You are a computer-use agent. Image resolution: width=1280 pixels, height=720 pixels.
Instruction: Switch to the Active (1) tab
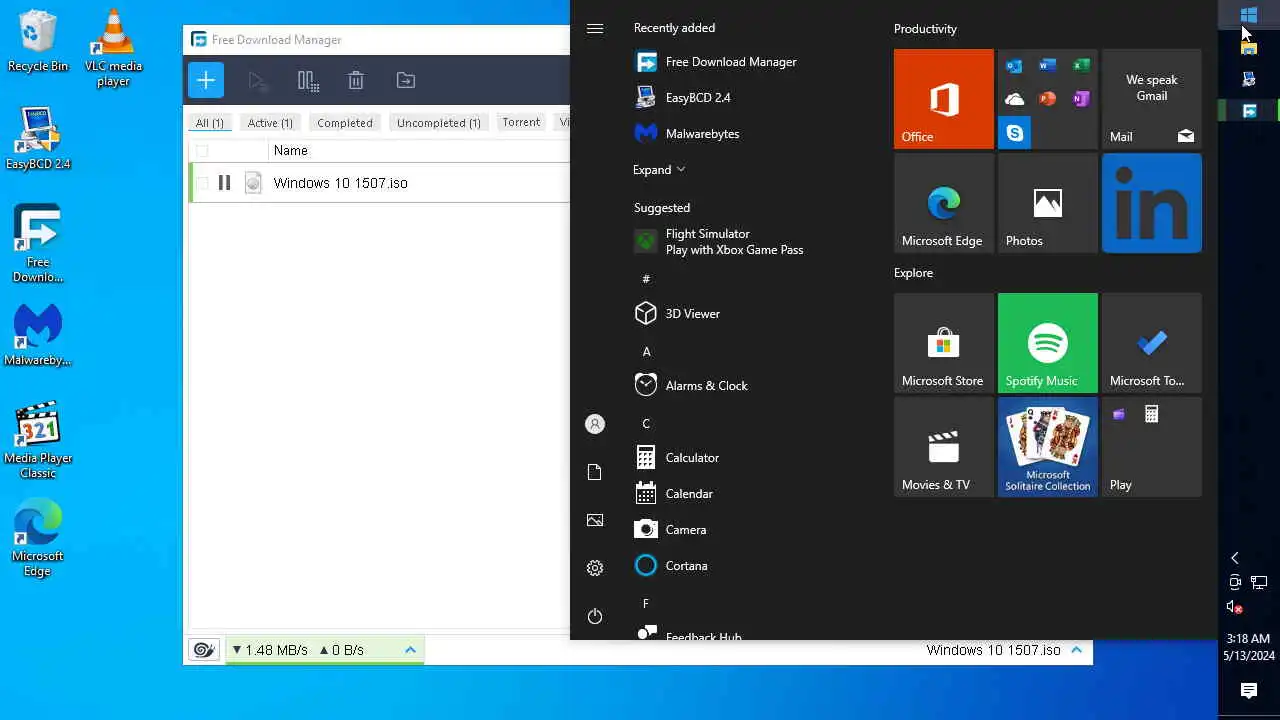pos(270,123)
